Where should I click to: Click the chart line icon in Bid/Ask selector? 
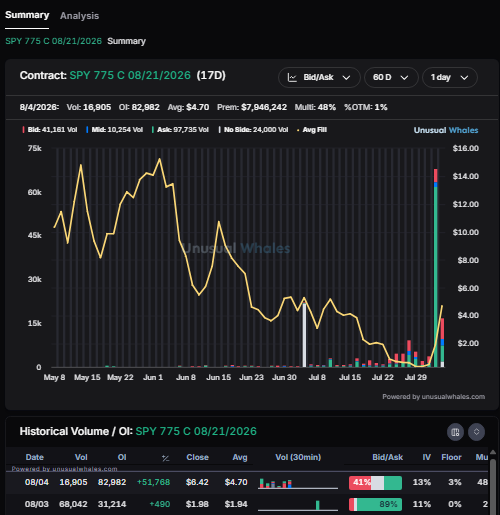point(292,77)
